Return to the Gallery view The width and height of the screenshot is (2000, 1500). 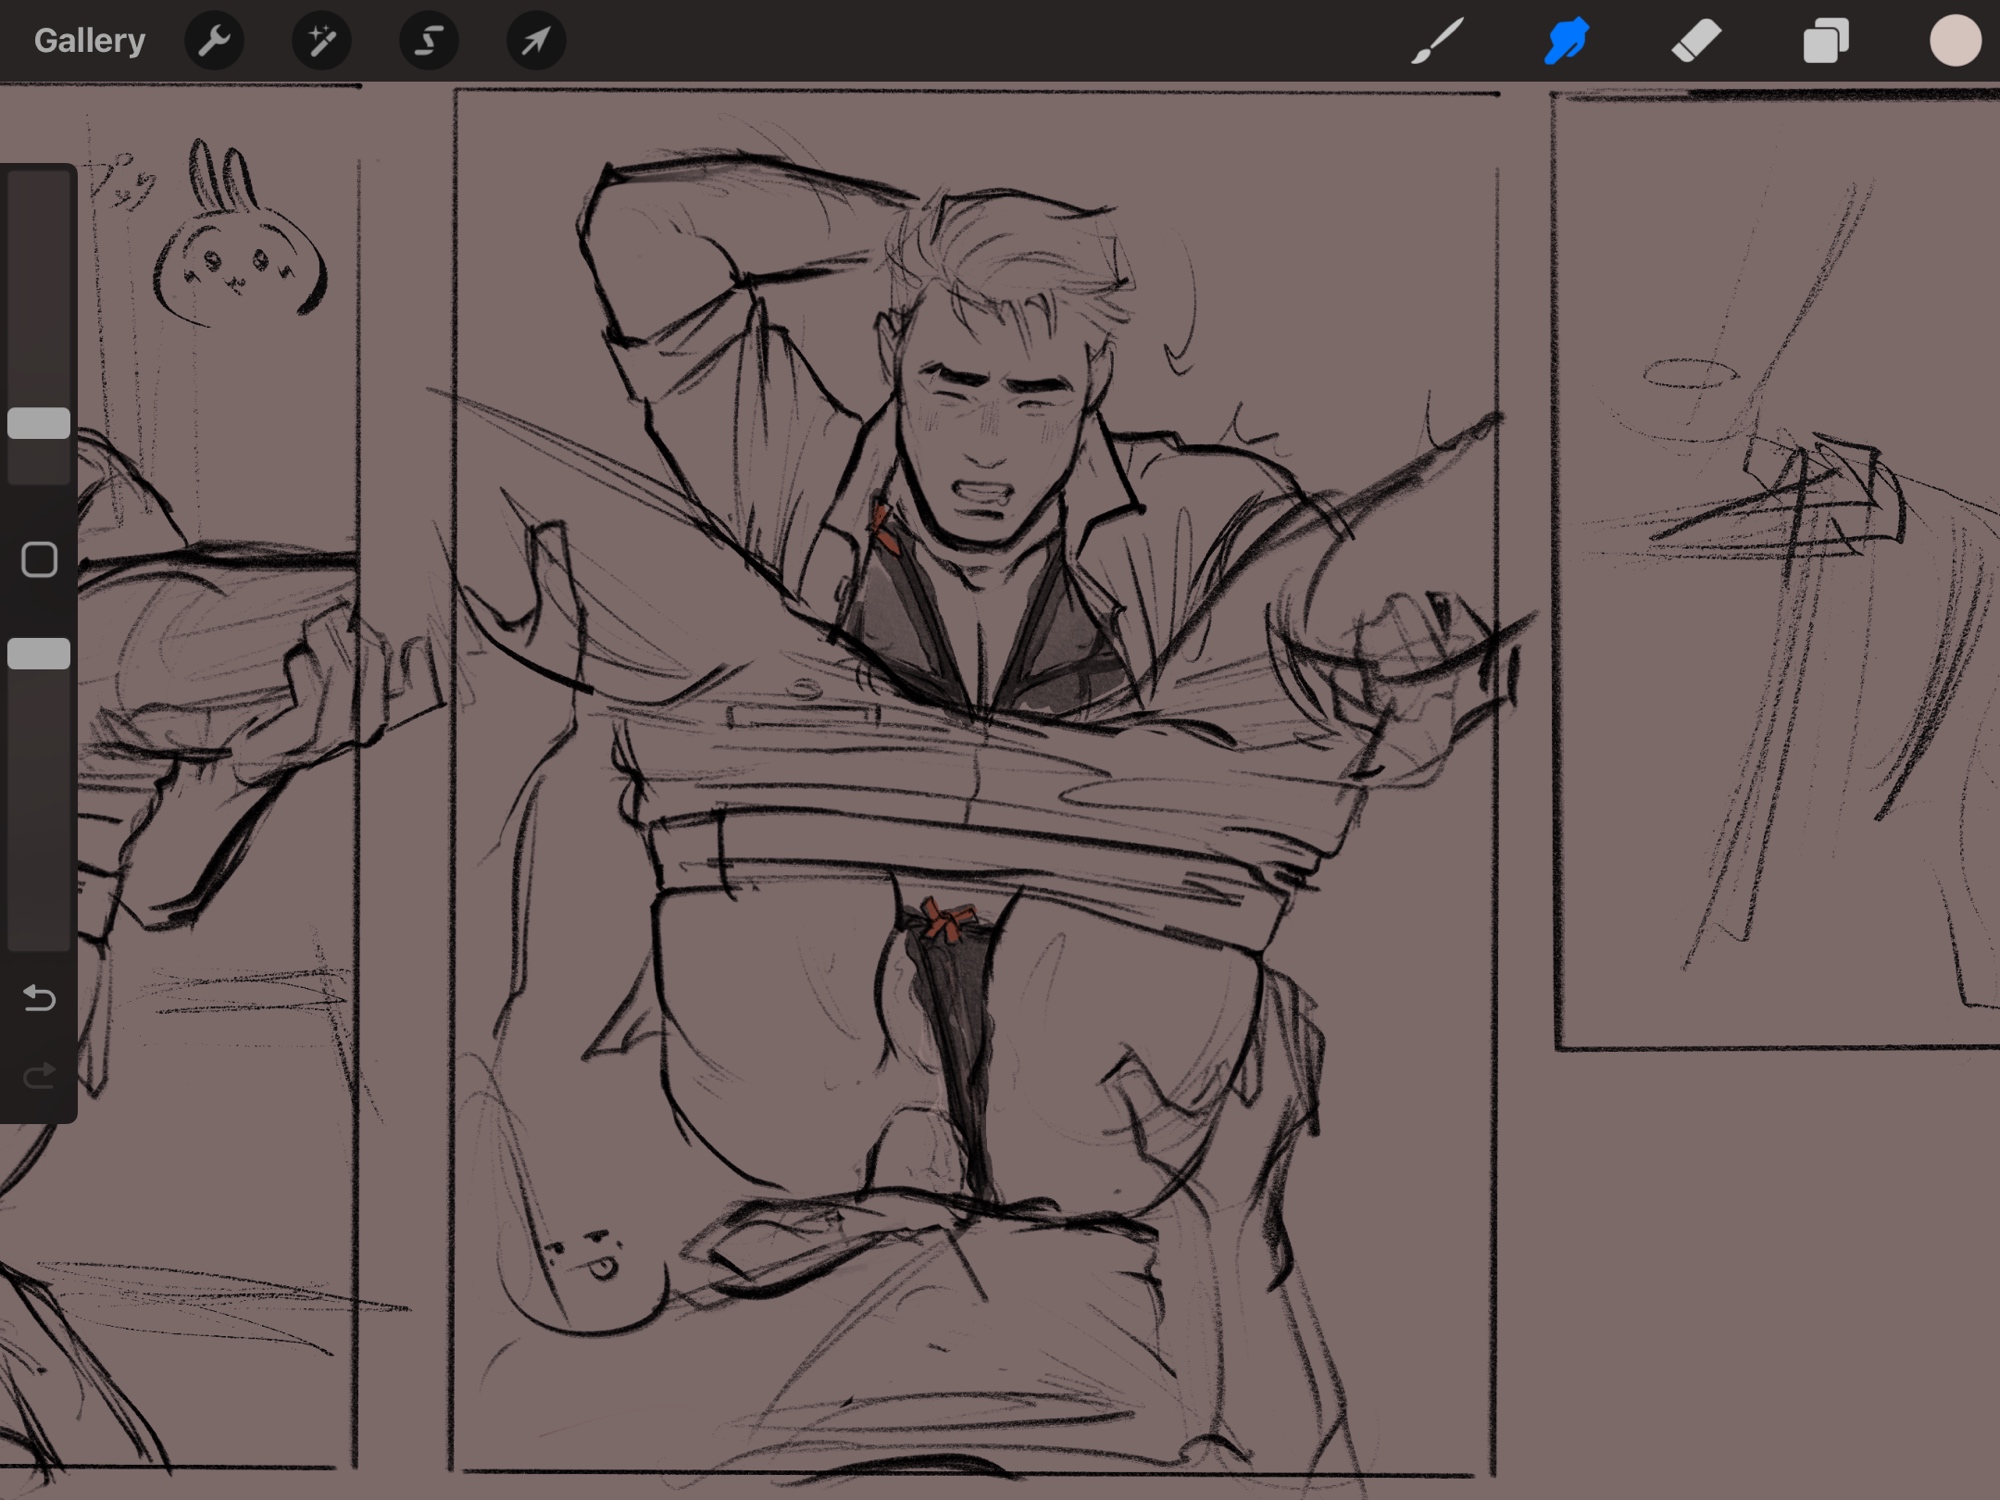[89, 41]
